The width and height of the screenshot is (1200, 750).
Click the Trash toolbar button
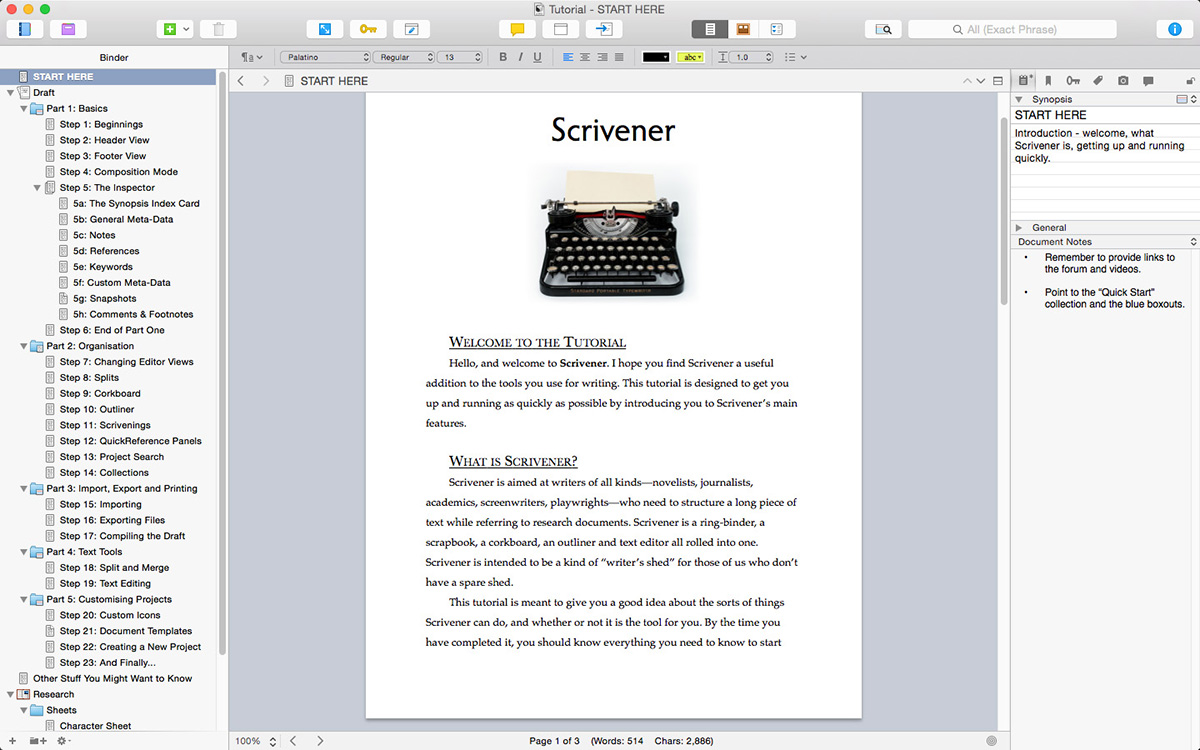pyautogui.click(x=219, y=29)
